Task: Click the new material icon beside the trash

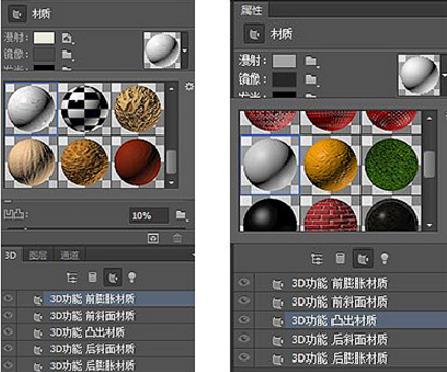Action: [x=153, y=238]
